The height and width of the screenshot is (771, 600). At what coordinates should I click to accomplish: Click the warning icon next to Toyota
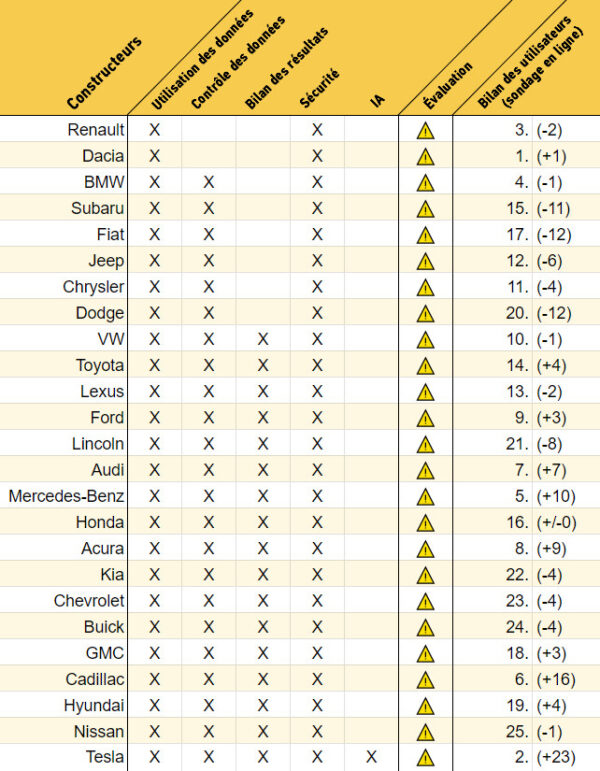(x=425, y=366)
